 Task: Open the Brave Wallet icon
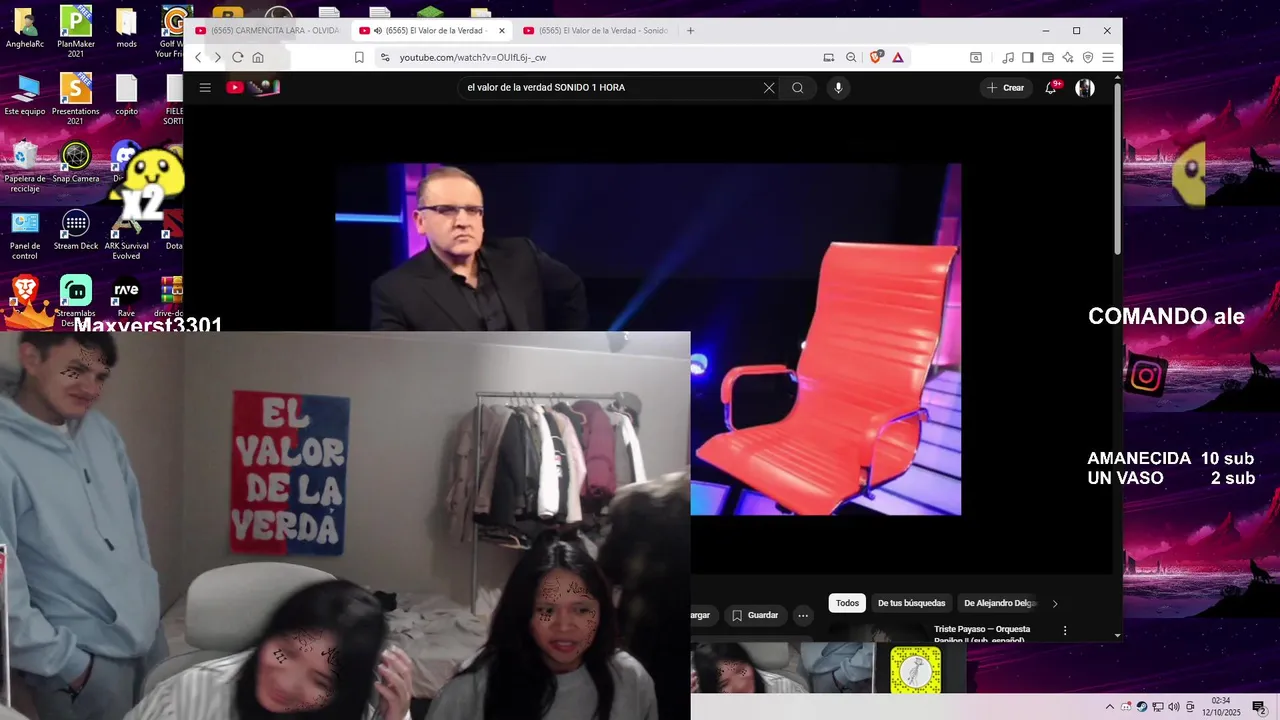[1048, 57]
